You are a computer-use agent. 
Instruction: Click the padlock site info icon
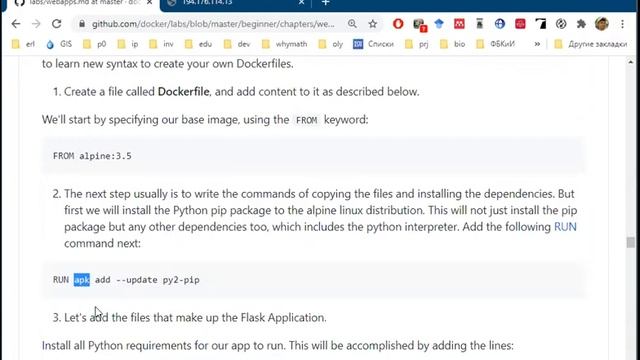pyautogui.click(x=82, y=24)
